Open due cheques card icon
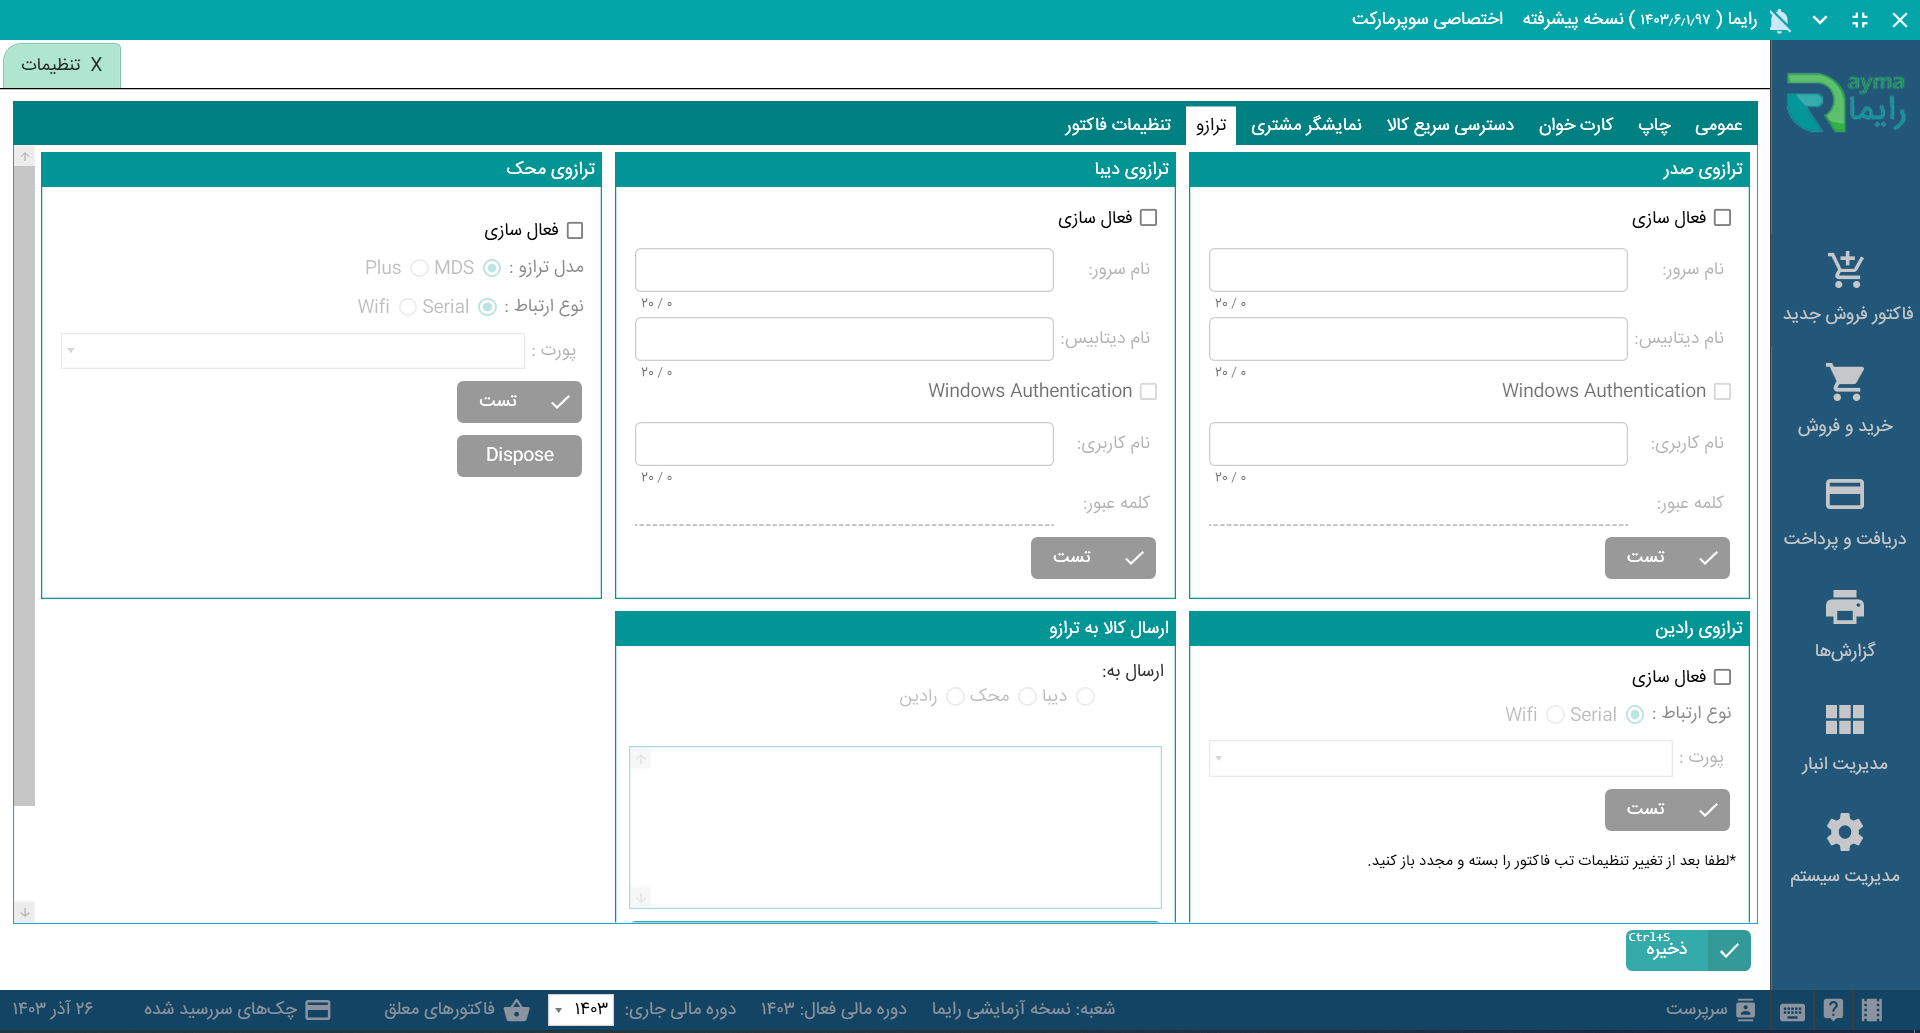 pos(318,1010)
